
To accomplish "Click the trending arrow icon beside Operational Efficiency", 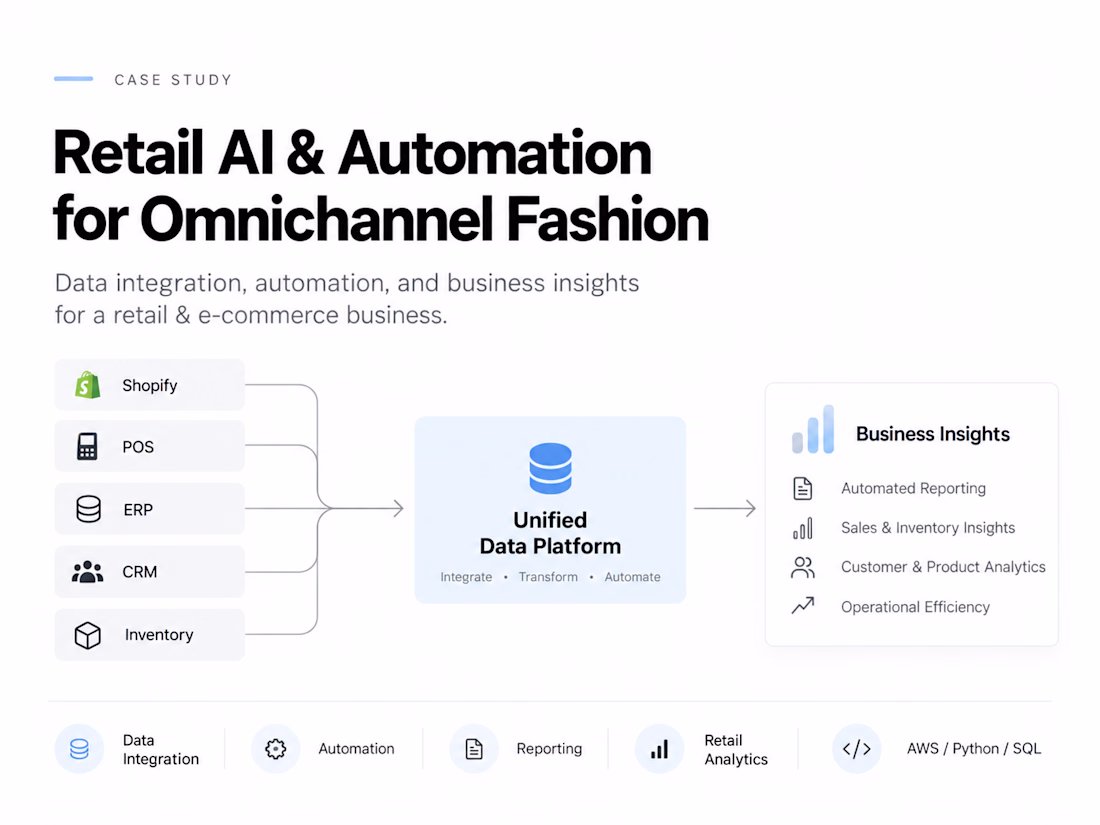I will pos(803,605).
